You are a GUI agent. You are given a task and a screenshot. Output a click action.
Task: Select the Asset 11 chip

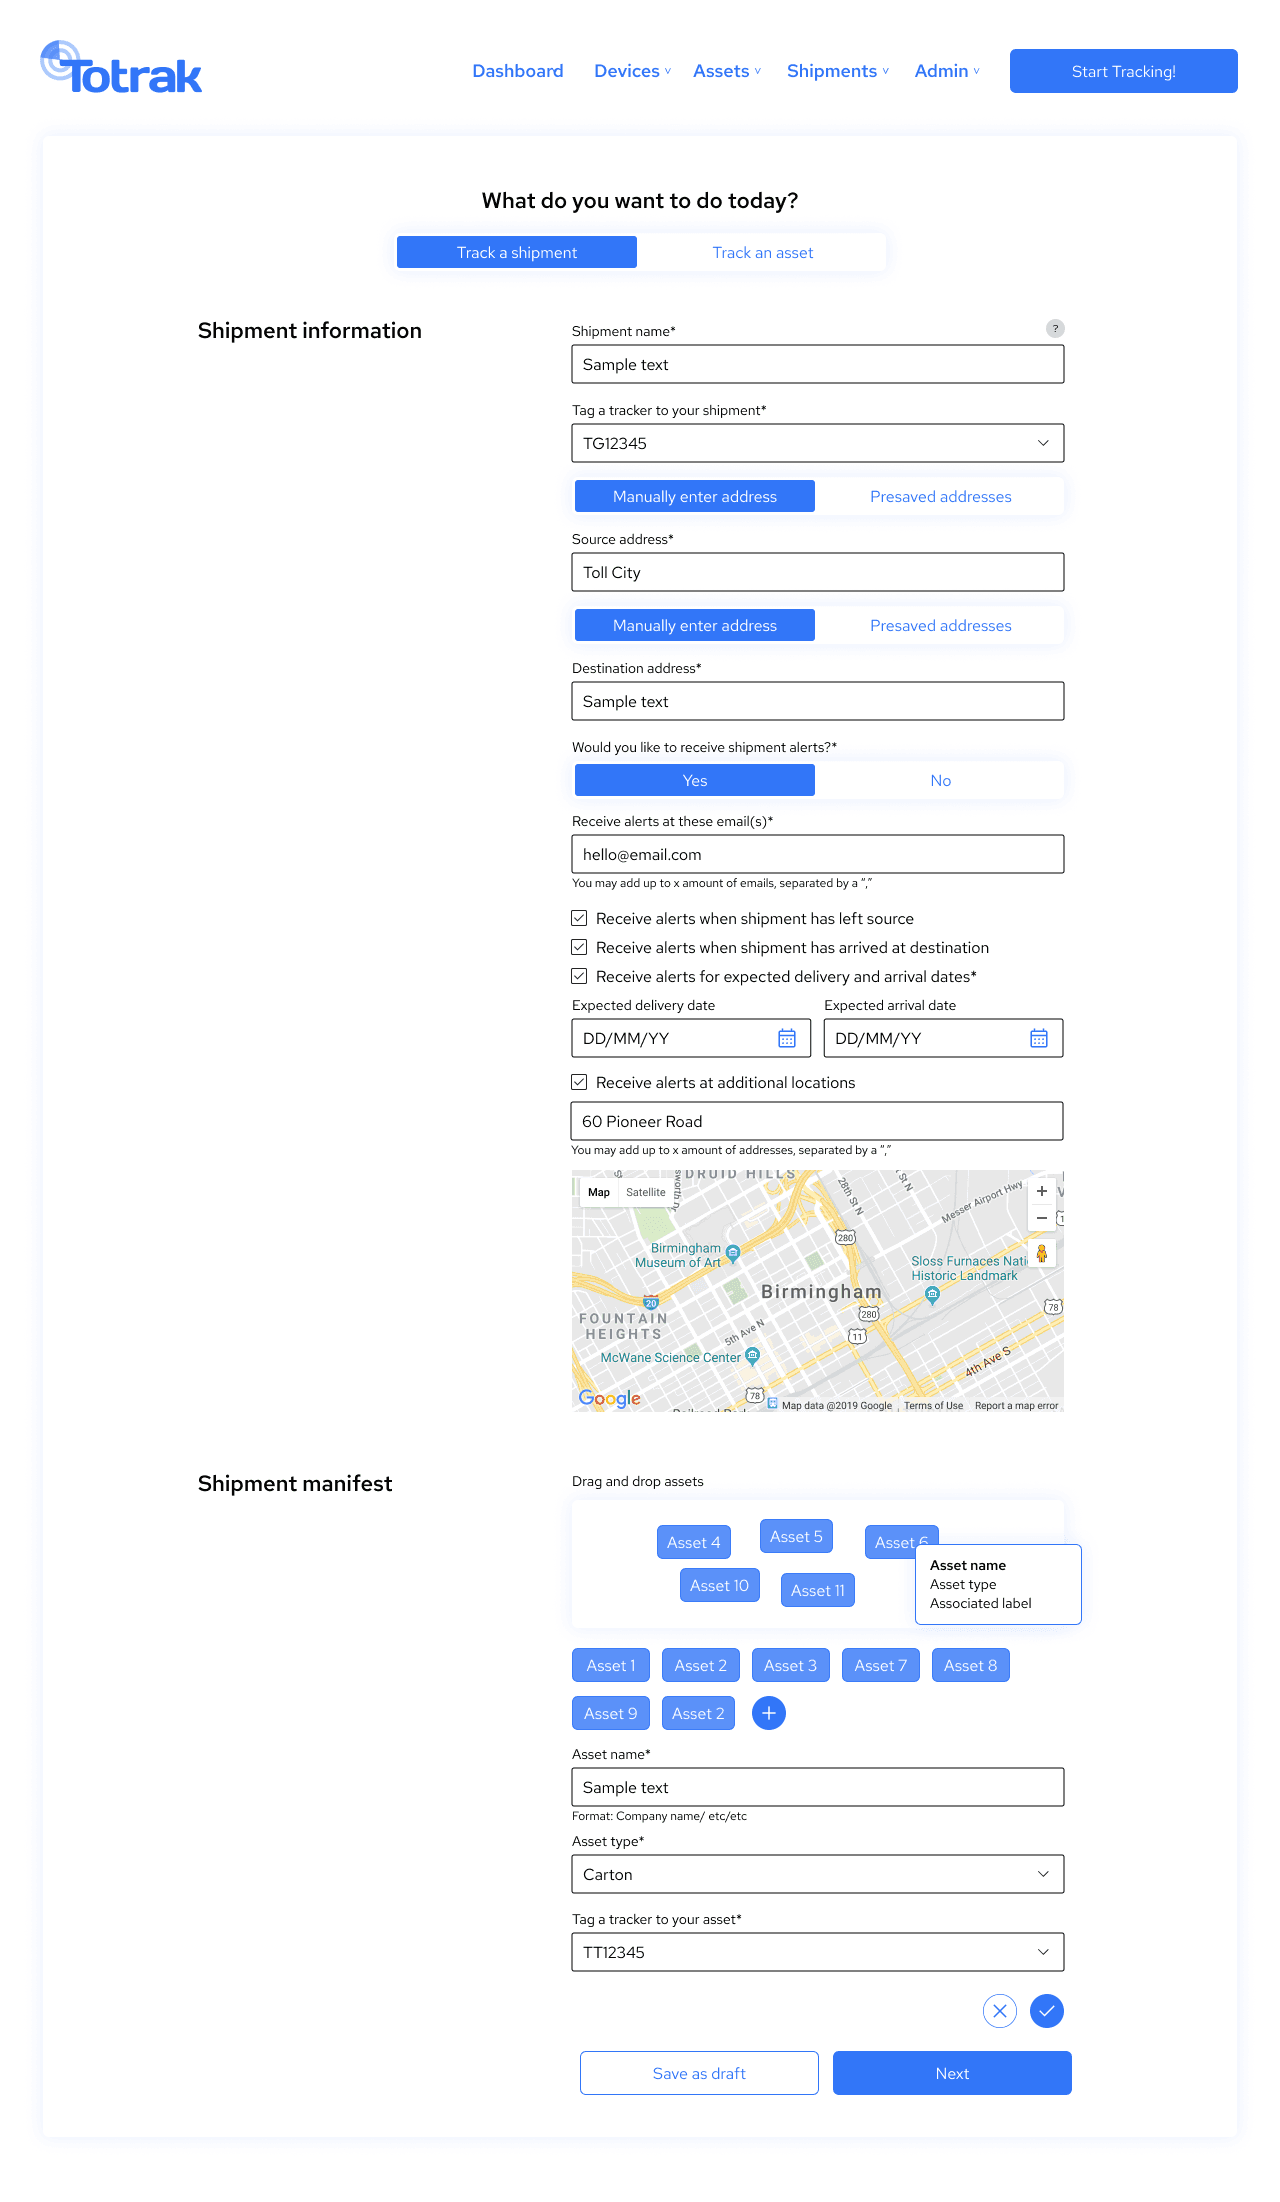click(818, 1590)
